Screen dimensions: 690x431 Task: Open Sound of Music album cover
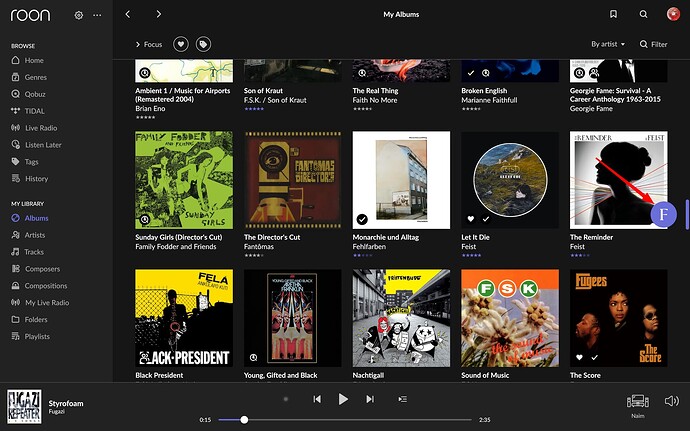tap(510, 318)
